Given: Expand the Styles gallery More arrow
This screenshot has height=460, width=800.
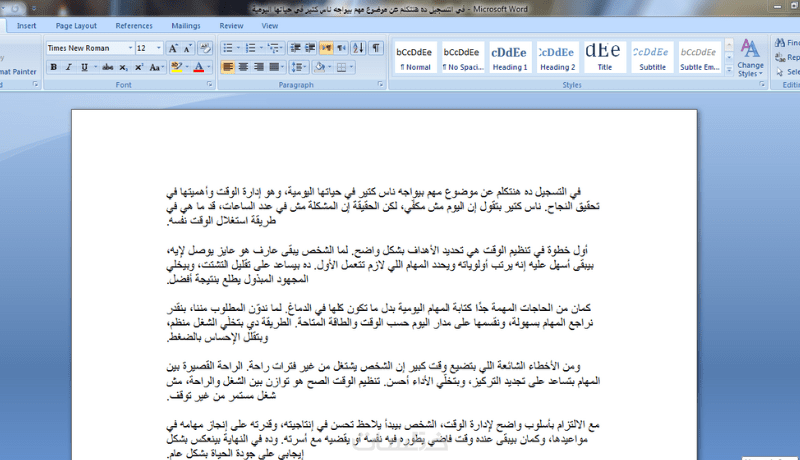Looking at the screenshot, I should [729, 70].
